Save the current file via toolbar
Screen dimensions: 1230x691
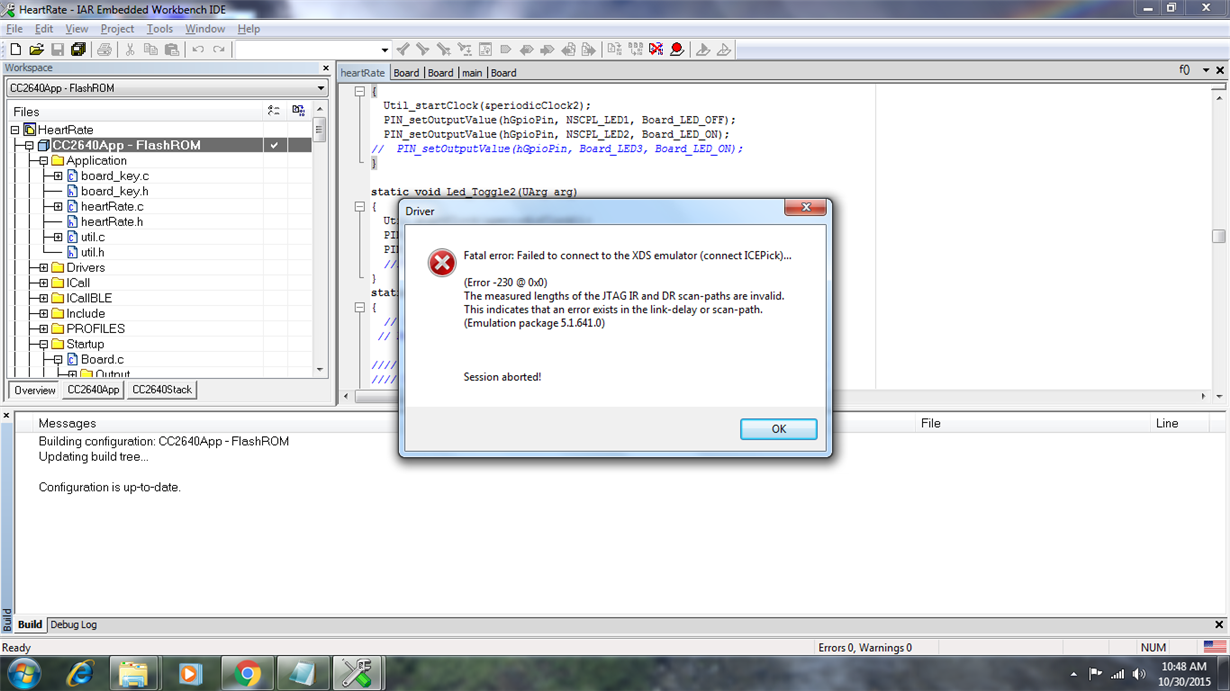pos(58,49)
